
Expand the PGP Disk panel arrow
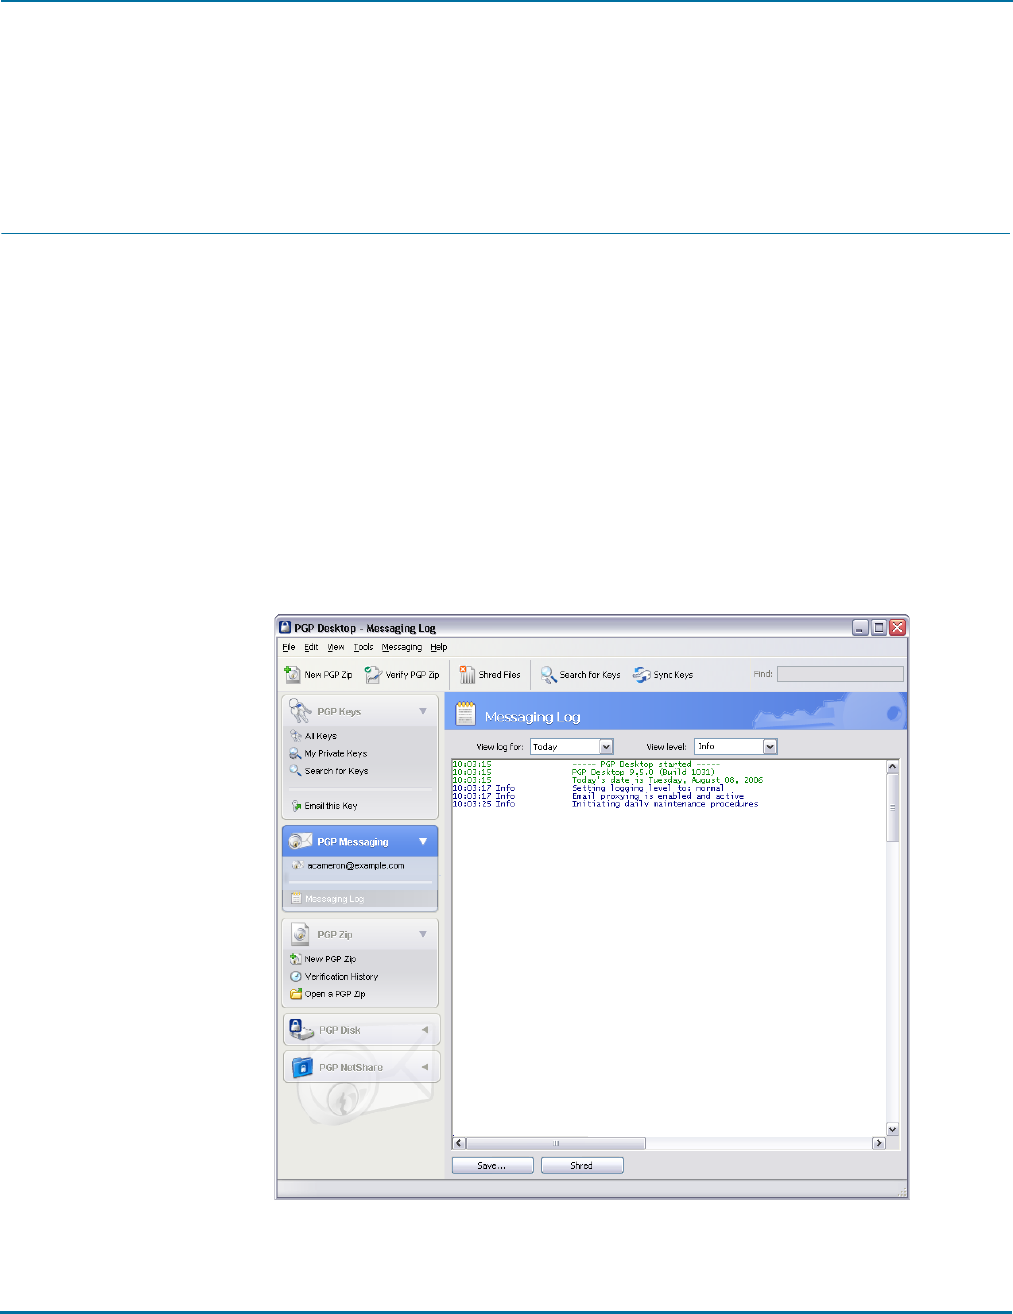pyautogui.click(x=424, y=1030)
